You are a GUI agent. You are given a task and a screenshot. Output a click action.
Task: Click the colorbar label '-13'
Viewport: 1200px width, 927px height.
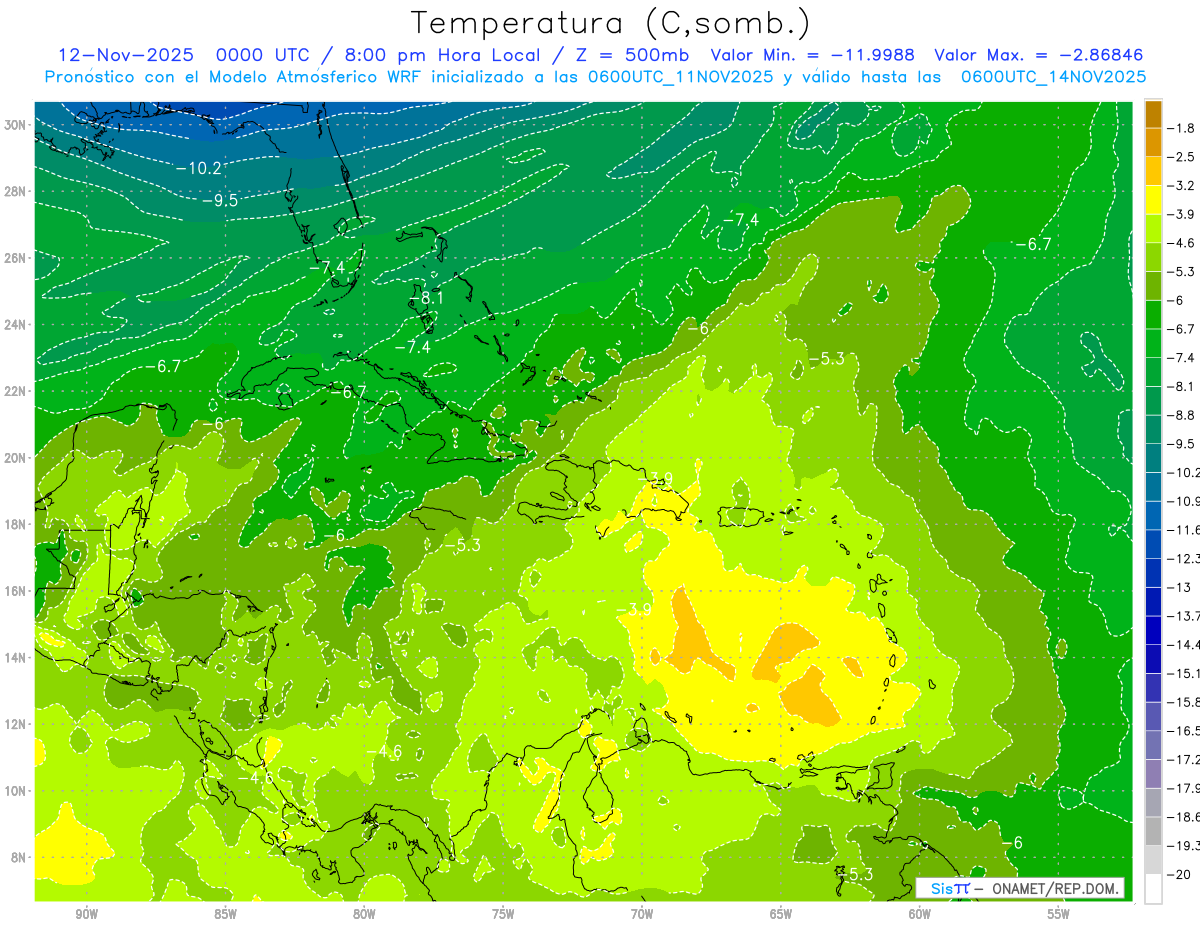(1180, 587)
